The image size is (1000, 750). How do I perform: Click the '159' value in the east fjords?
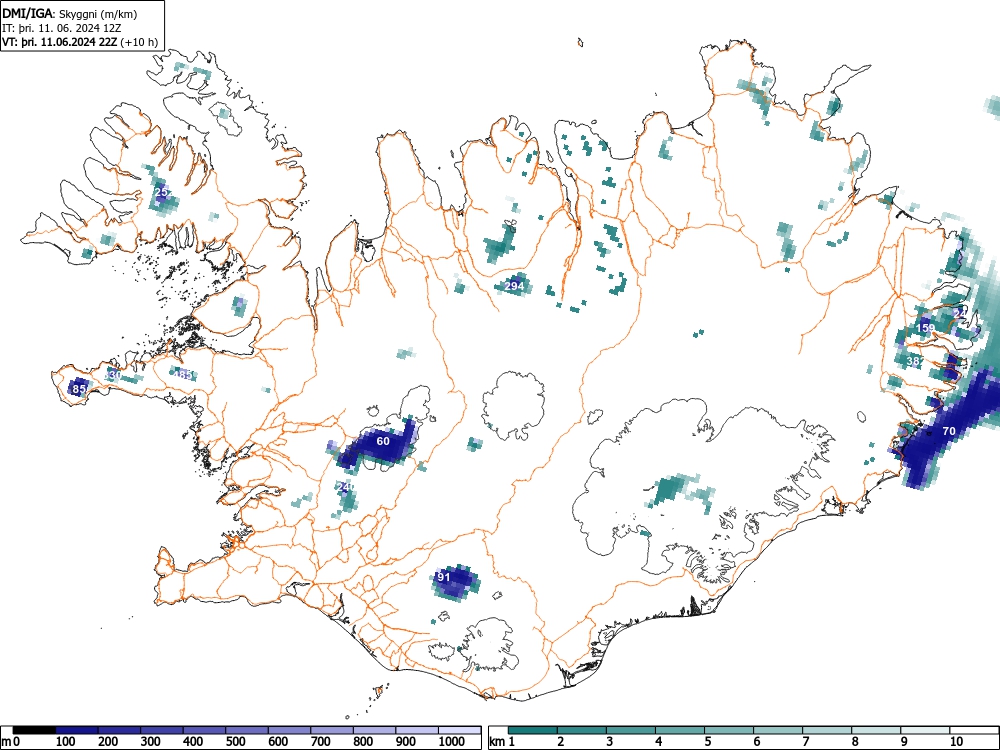925,328
